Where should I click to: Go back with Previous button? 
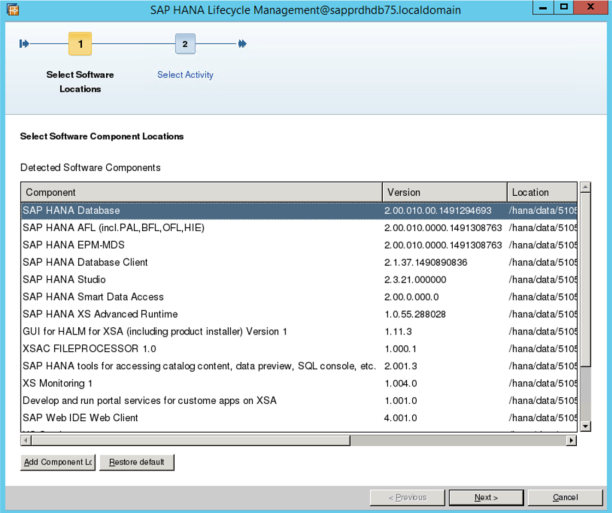pos(407,497)
